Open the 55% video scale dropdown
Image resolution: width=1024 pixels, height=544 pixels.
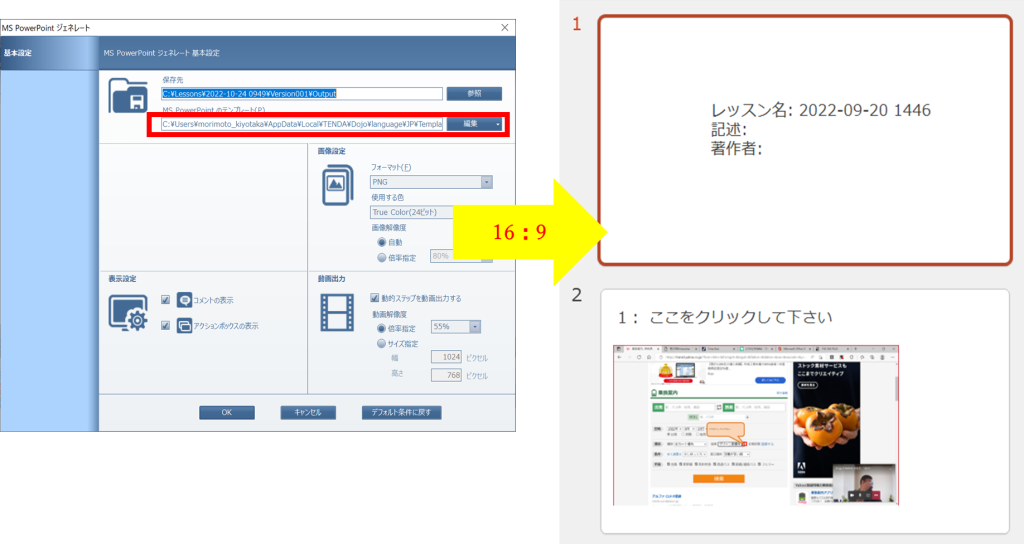point(475,327)
